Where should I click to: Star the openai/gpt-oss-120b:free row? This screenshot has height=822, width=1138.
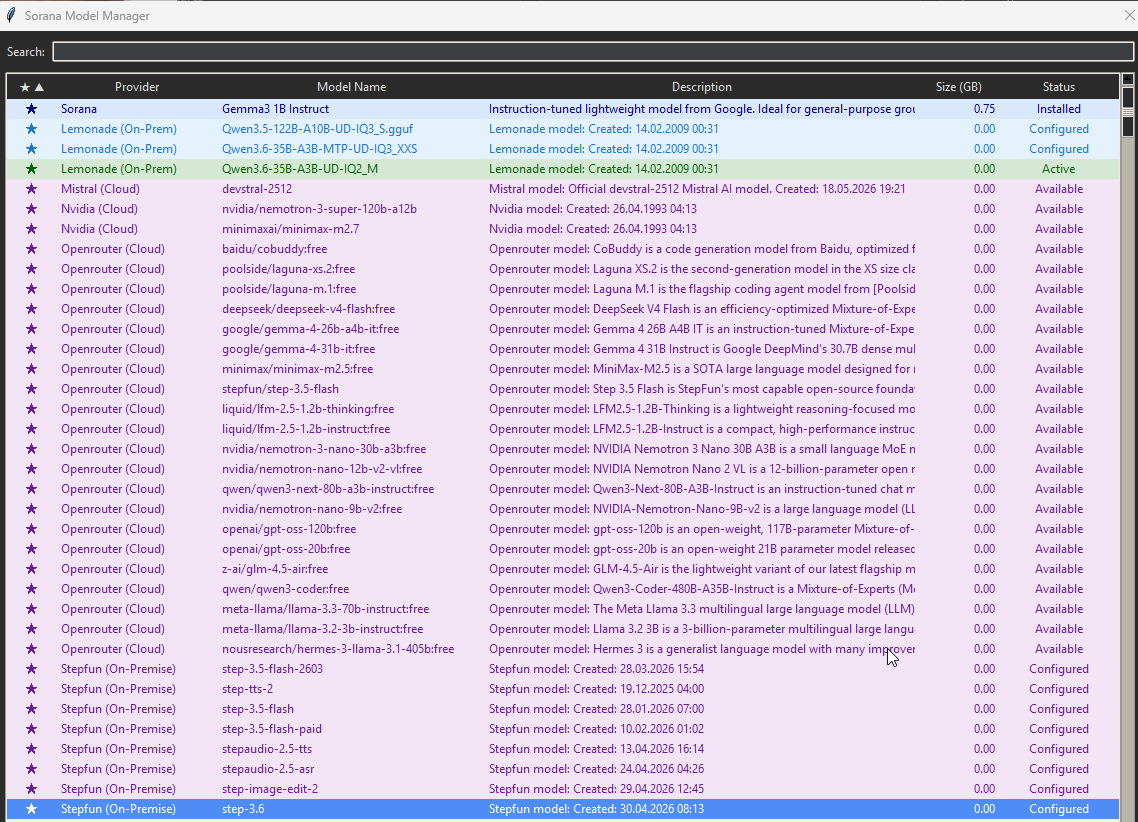(31, 529)
